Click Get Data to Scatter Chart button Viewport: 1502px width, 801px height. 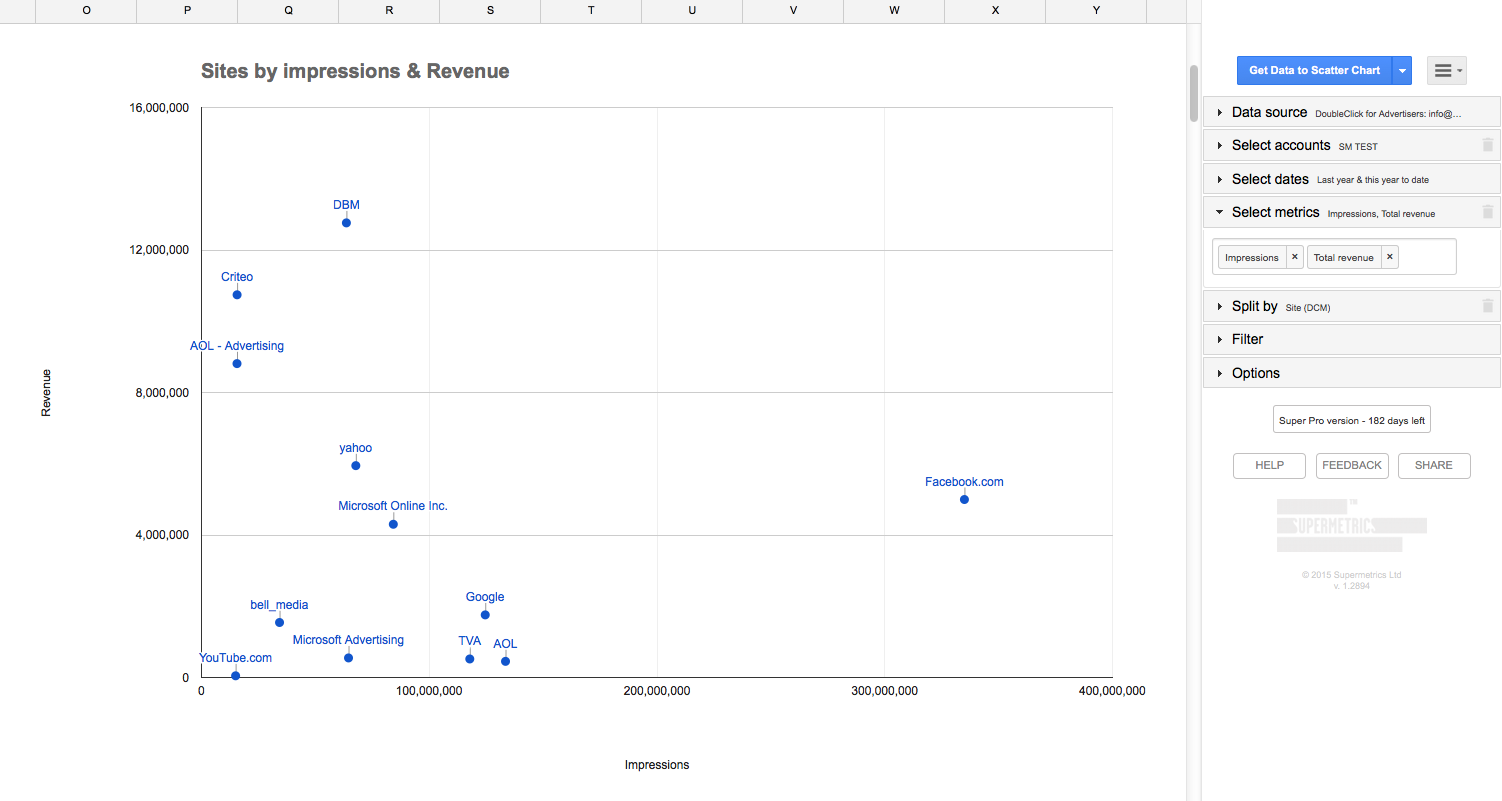(x=1314, y=70)
